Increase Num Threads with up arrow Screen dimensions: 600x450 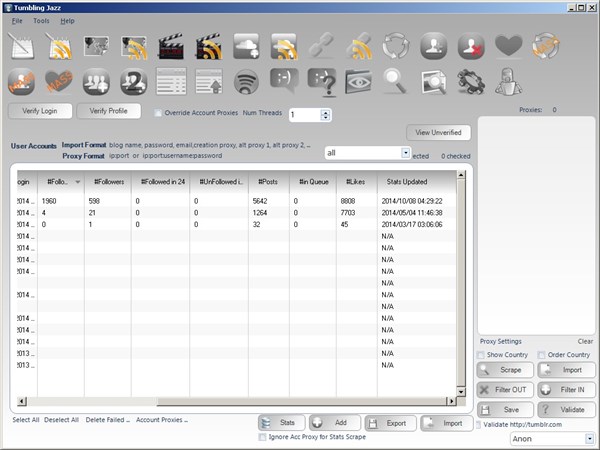click(325, 112)
